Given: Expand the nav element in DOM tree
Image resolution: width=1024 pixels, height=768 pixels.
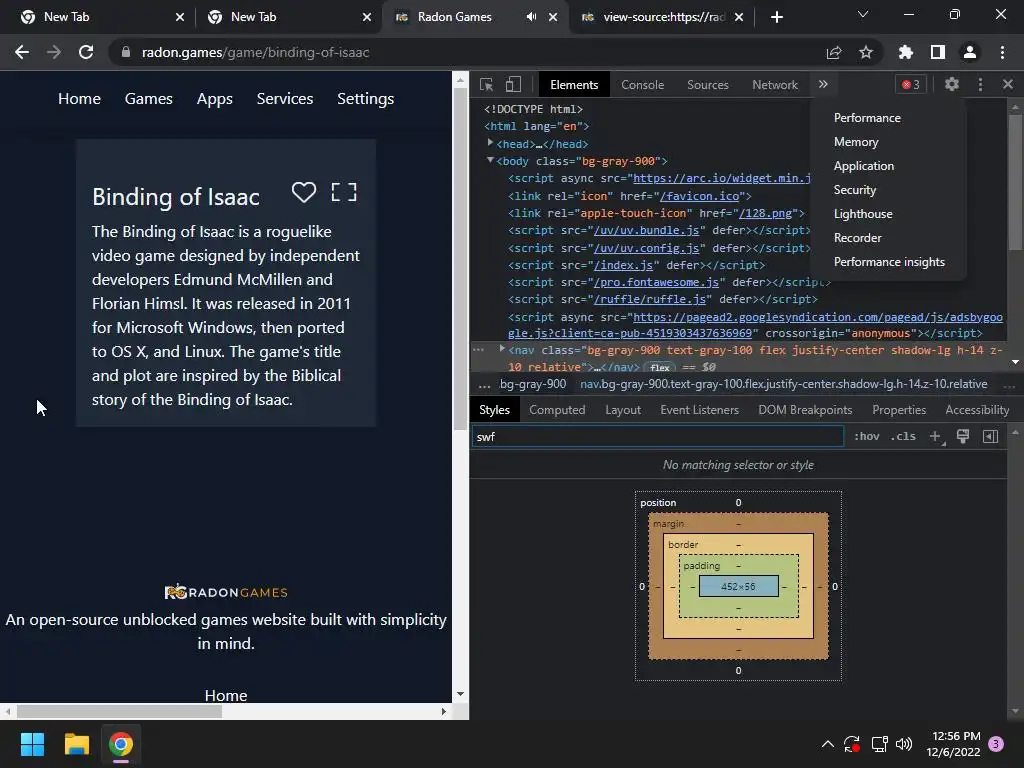Looking at the screenshot, I should coord(502,349).
